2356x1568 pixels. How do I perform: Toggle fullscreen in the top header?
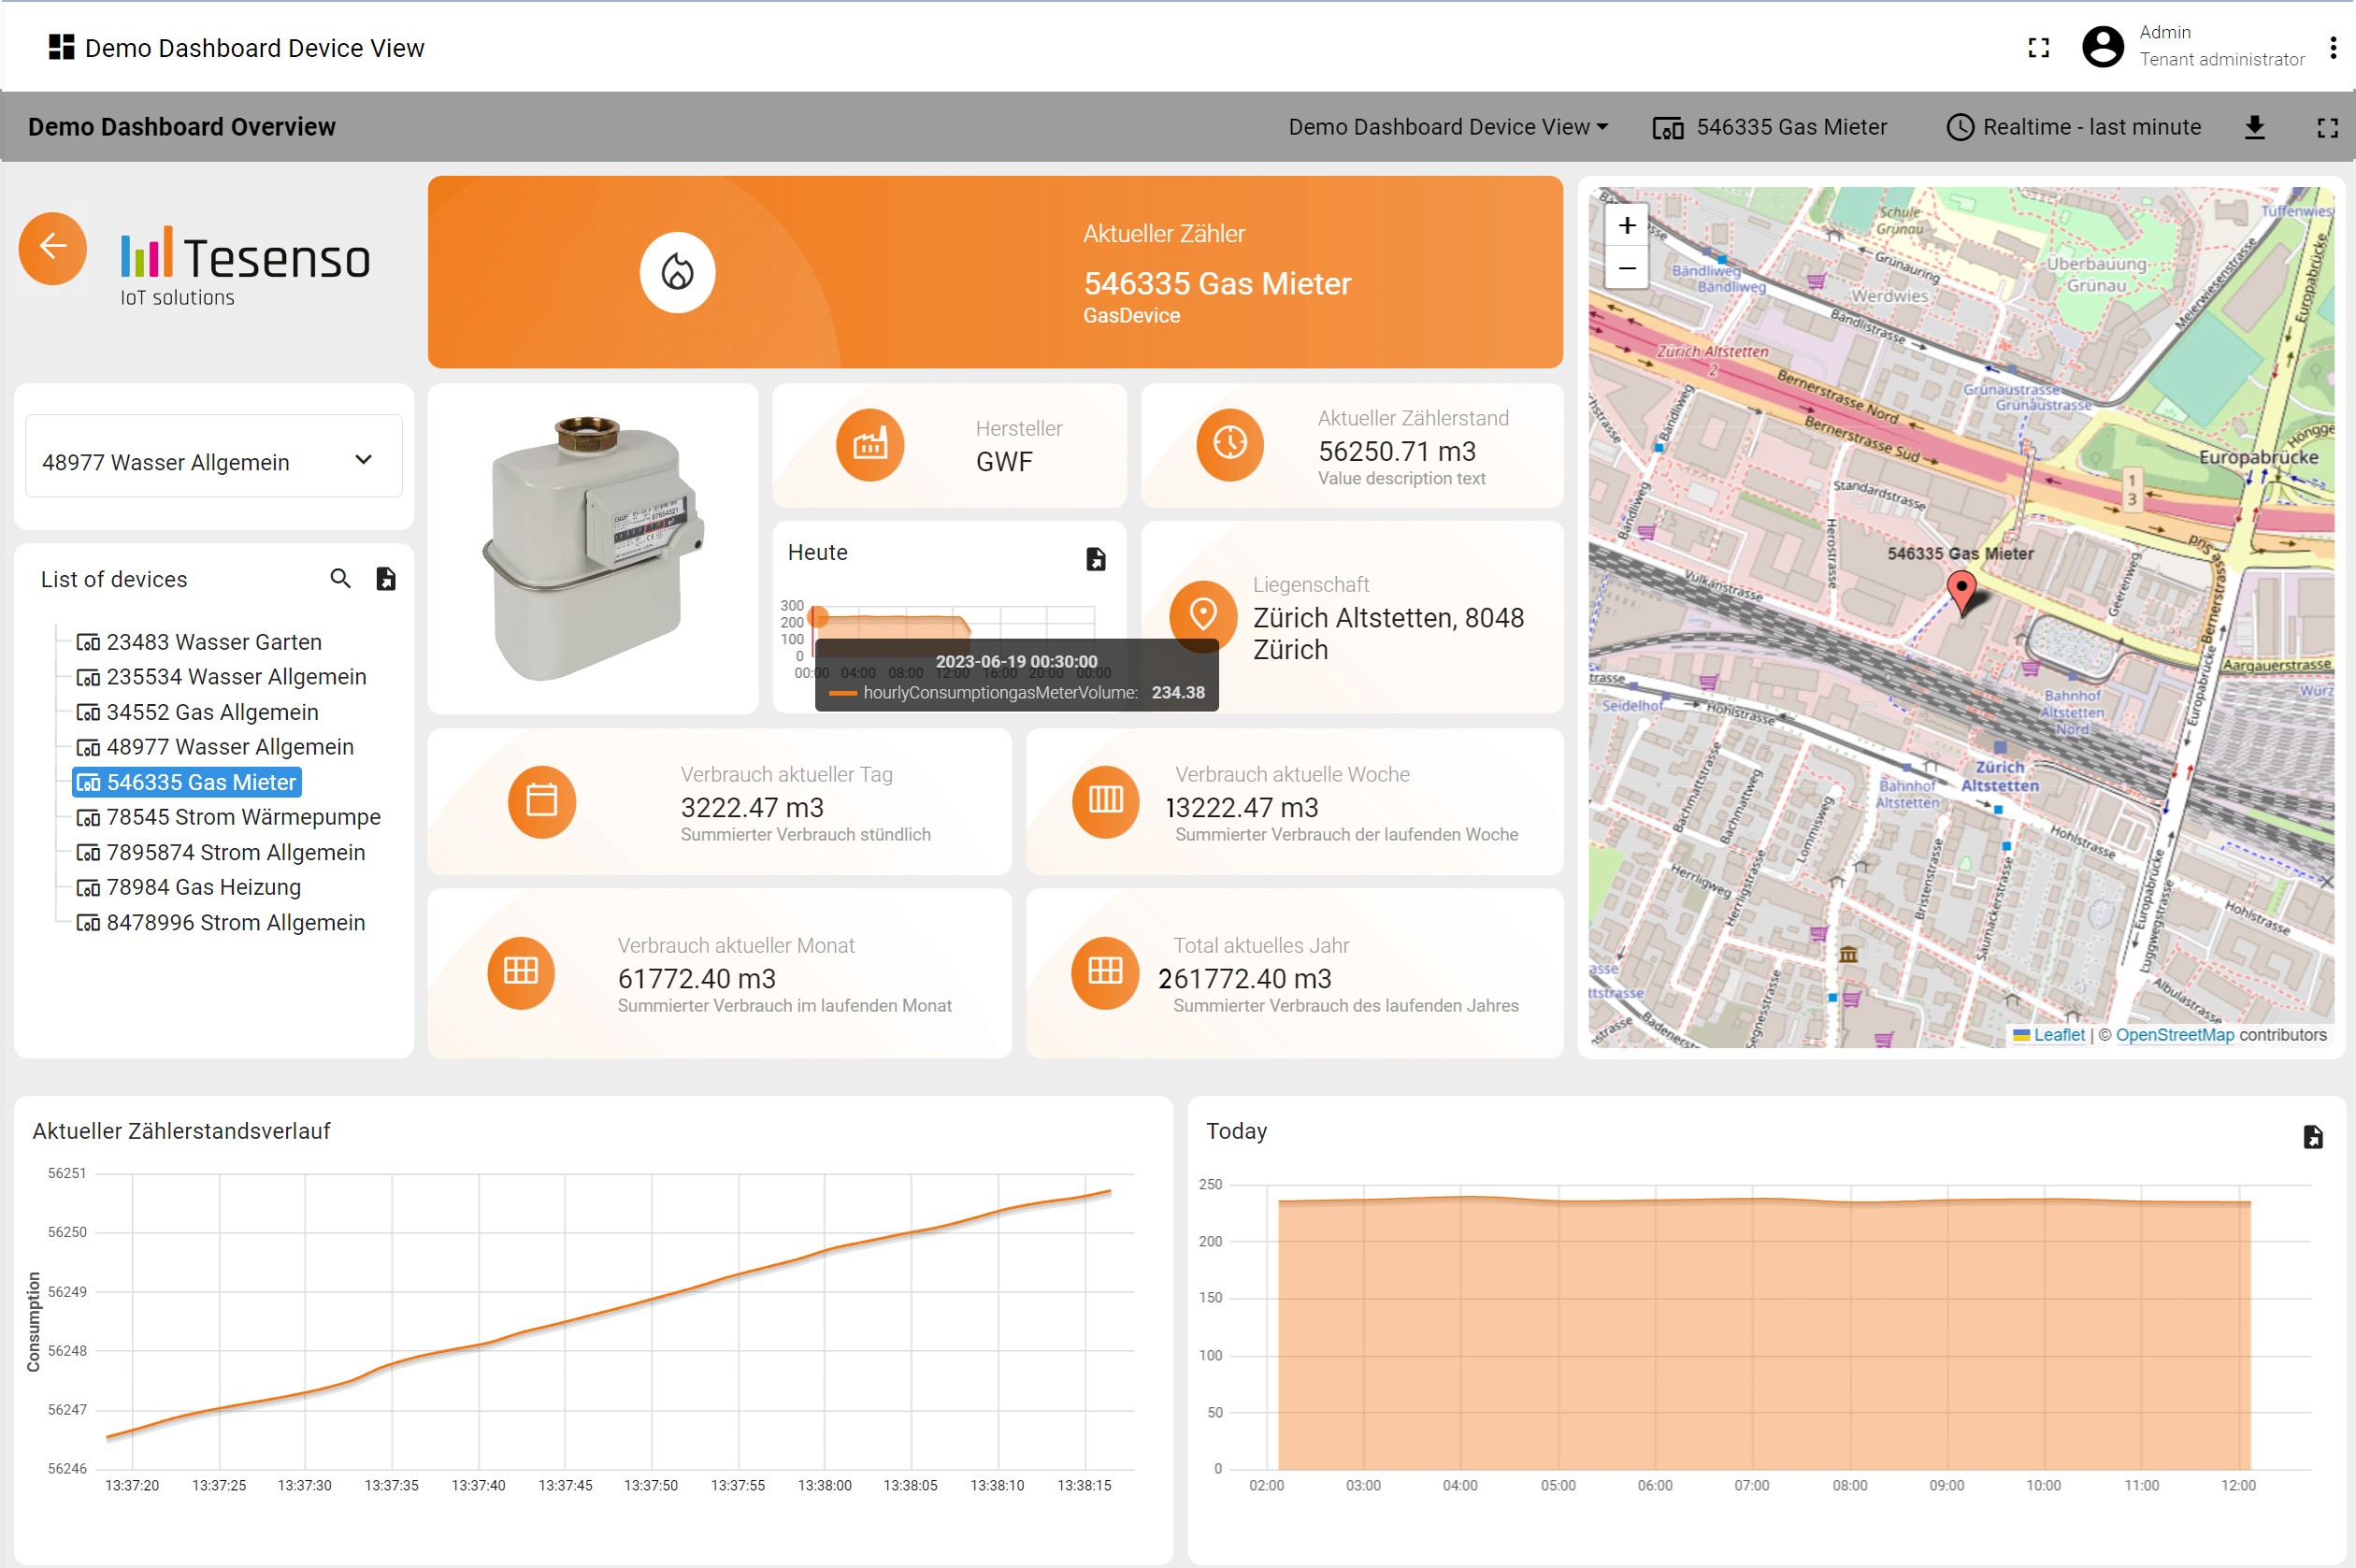(x=2038, y=48)
